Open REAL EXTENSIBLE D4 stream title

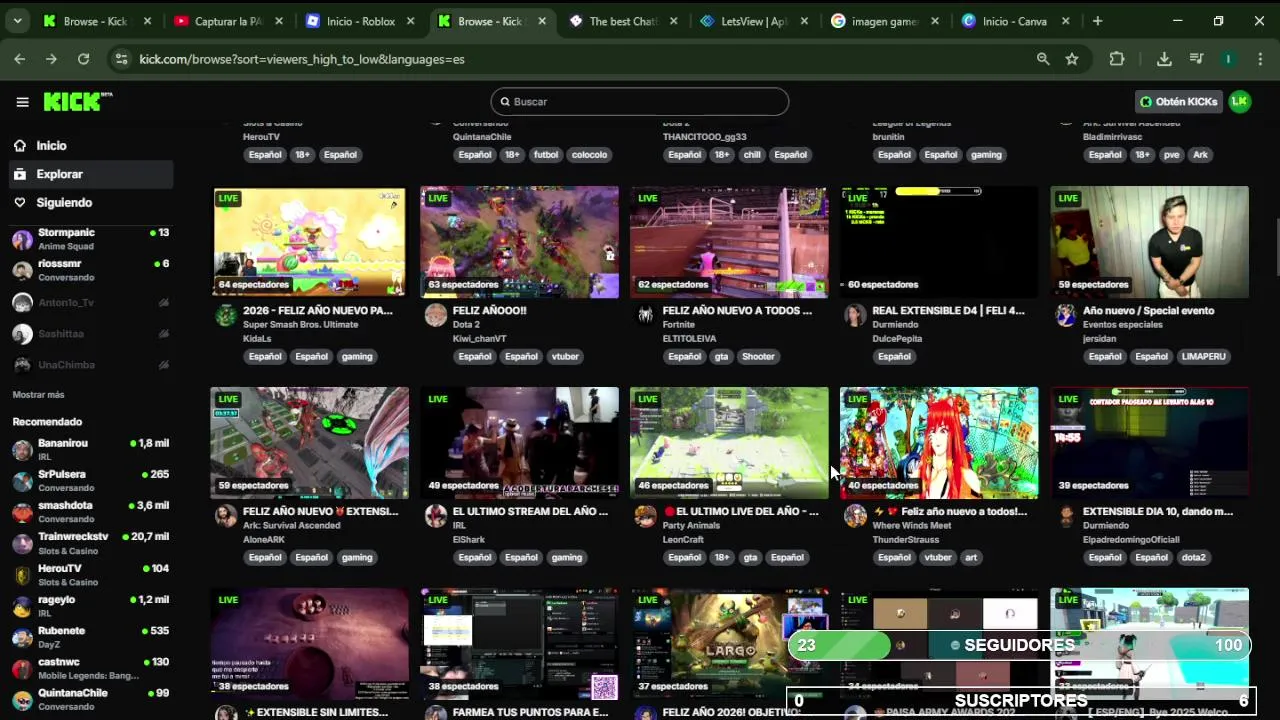[x=948, y=310]
